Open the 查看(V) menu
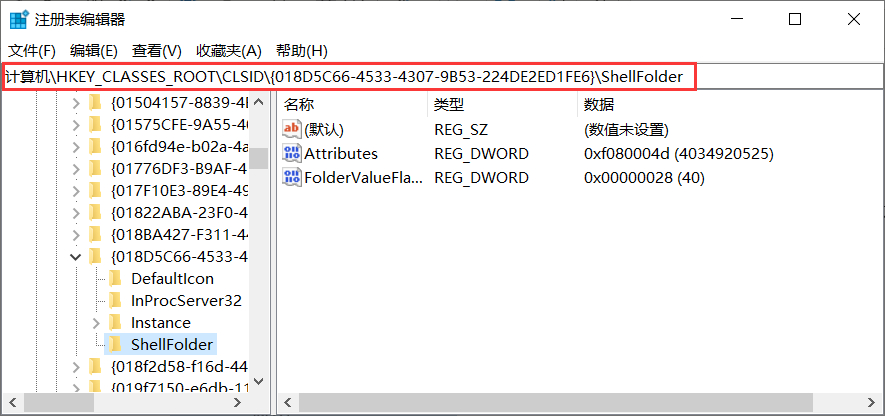The image size is (885, 416). pos(157,50)
